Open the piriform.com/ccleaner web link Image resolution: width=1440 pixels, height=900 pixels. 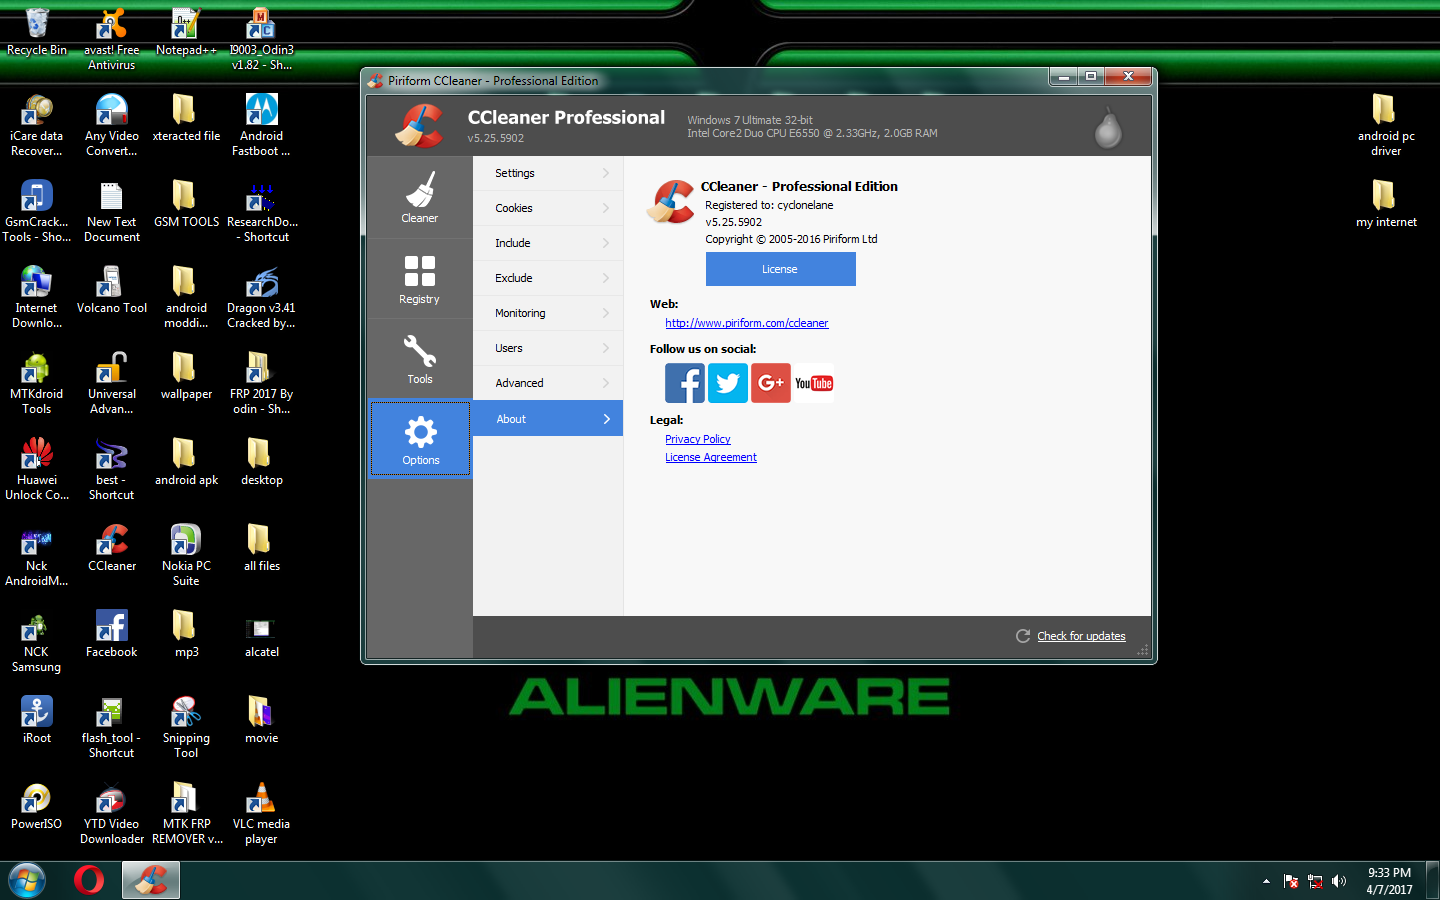point(747,323)
